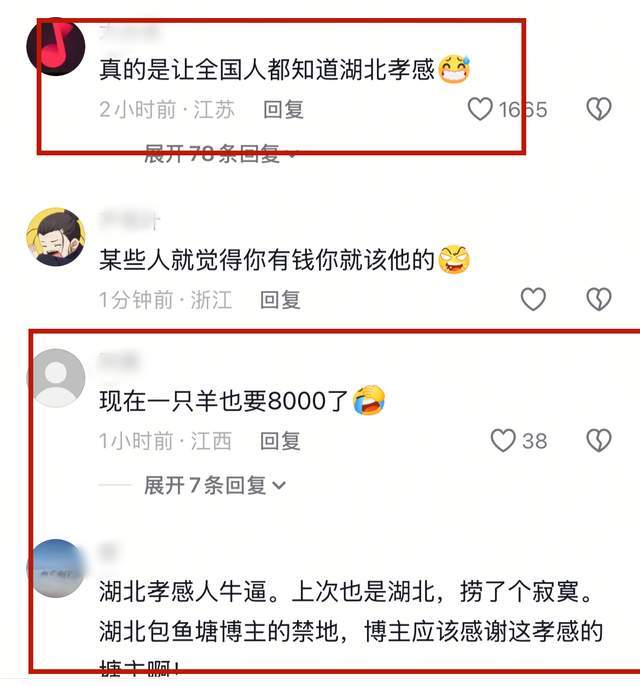Tap the sweating laugh emoji in first comment
640x686 pixels.
point(454,69)
